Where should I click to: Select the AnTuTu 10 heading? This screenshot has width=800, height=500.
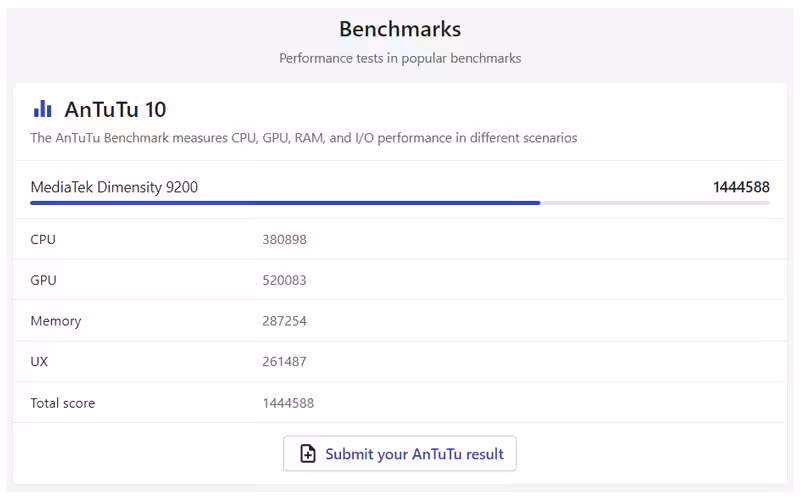[115, 109]
